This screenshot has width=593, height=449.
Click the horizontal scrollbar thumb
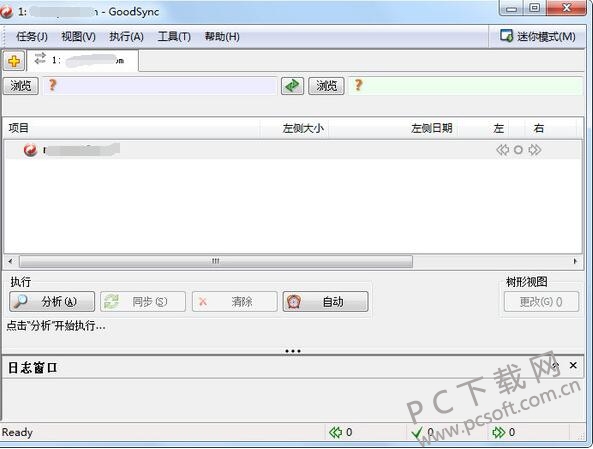point(216,261)
